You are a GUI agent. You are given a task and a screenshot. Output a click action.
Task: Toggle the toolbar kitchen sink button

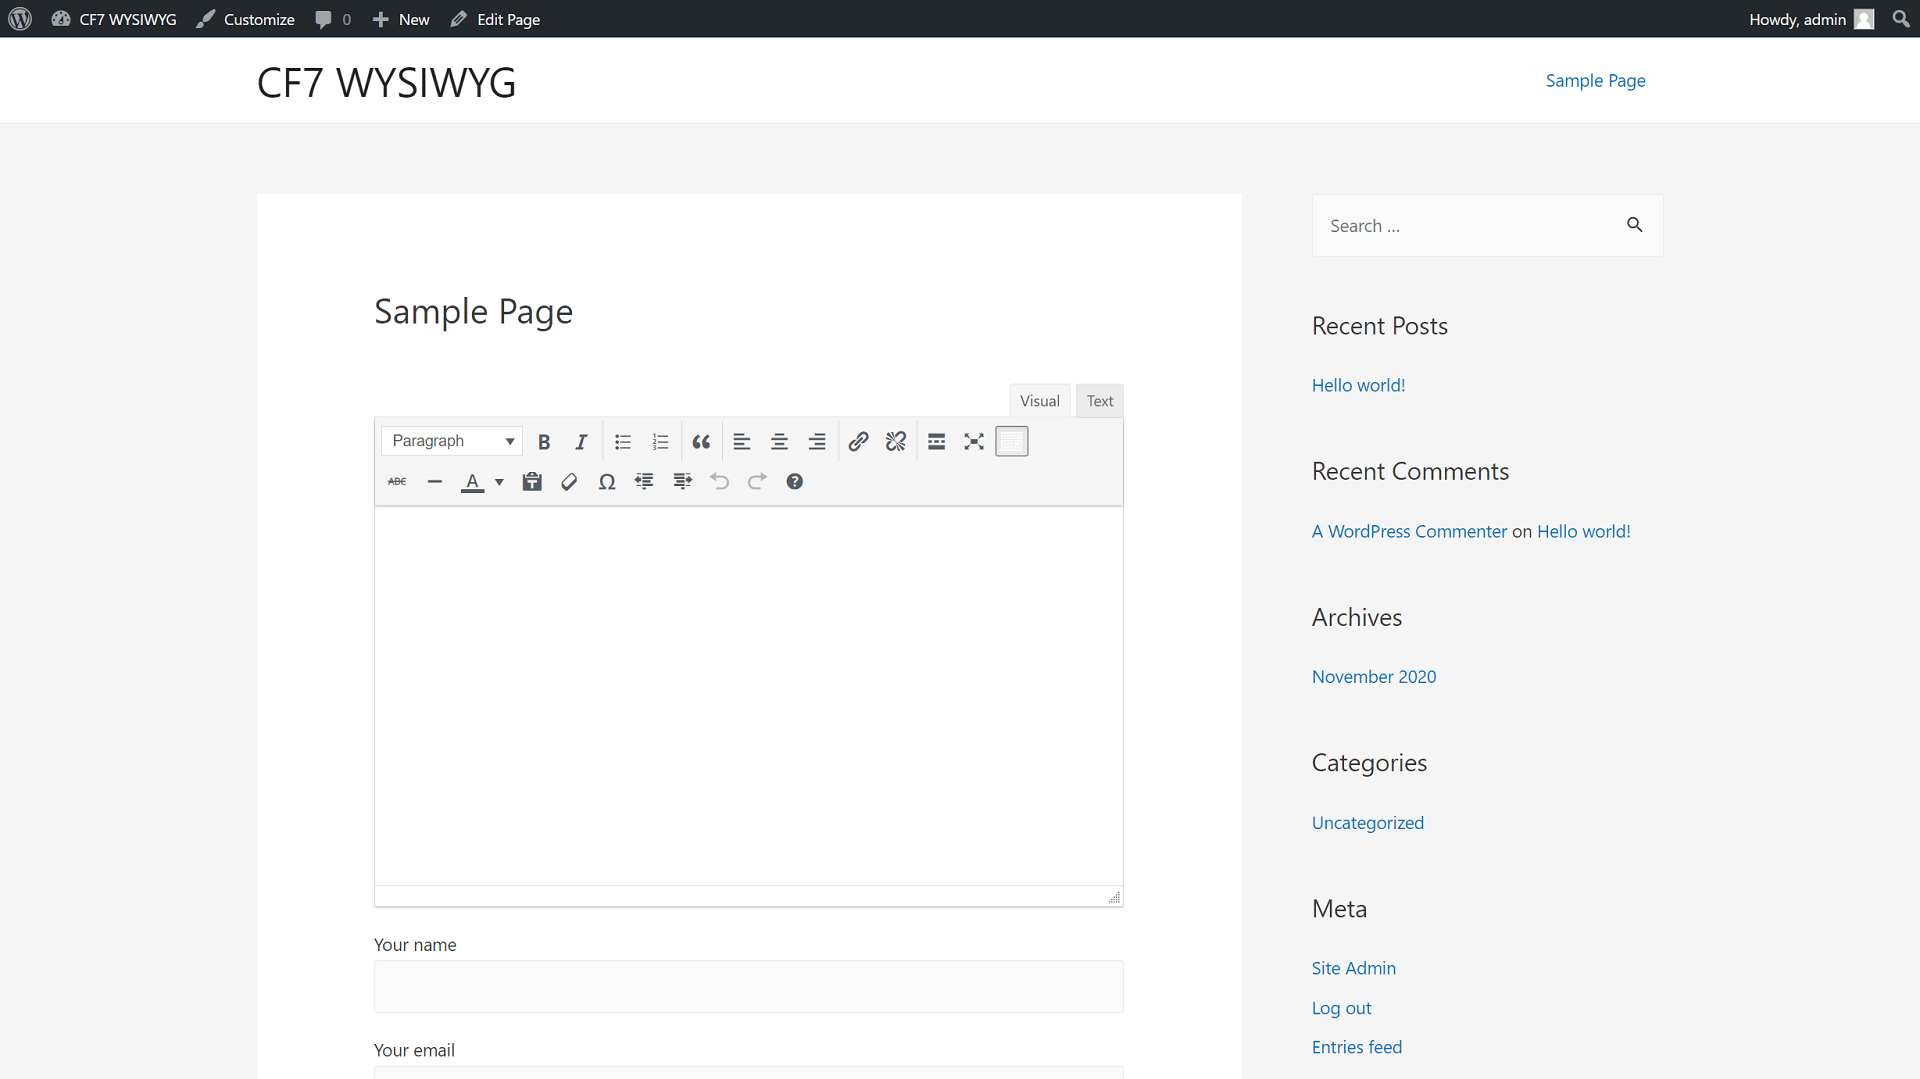pos(1012,441)
